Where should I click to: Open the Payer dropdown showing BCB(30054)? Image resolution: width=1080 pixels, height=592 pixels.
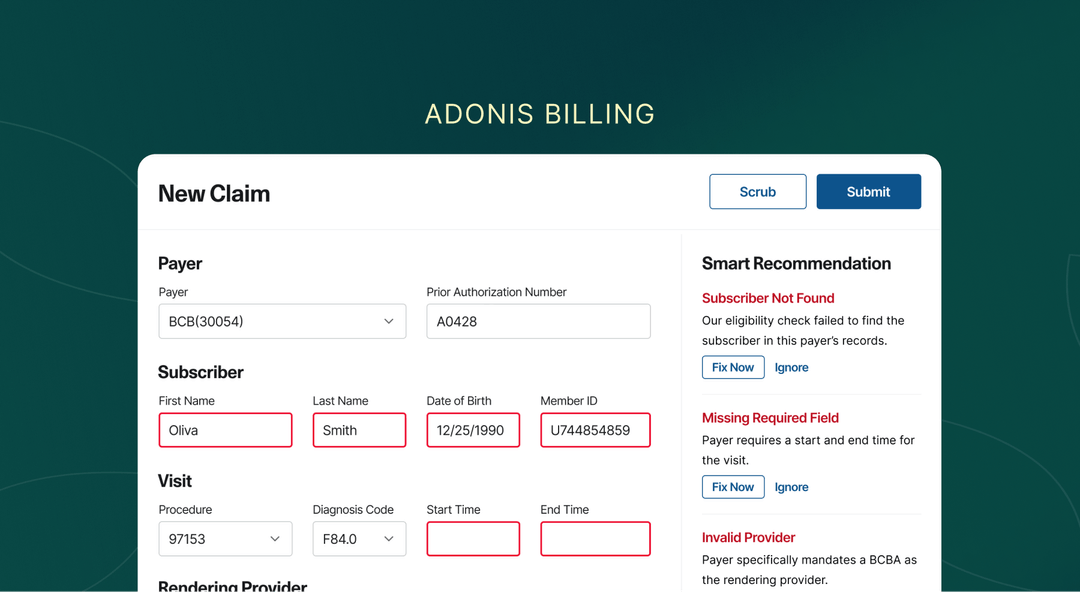coord(282,321)
